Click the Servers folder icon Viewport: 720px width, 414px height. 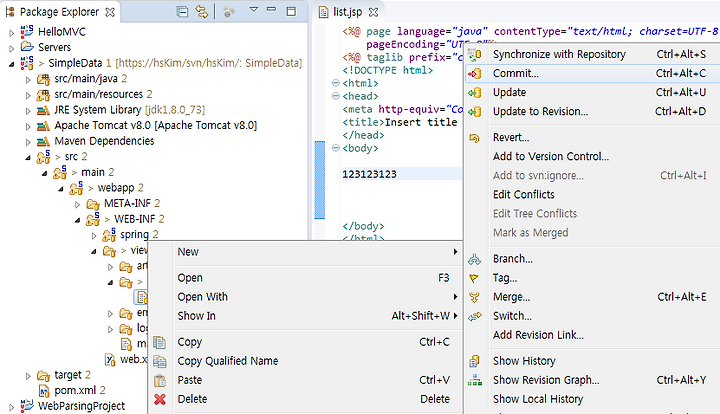(27, 47)
